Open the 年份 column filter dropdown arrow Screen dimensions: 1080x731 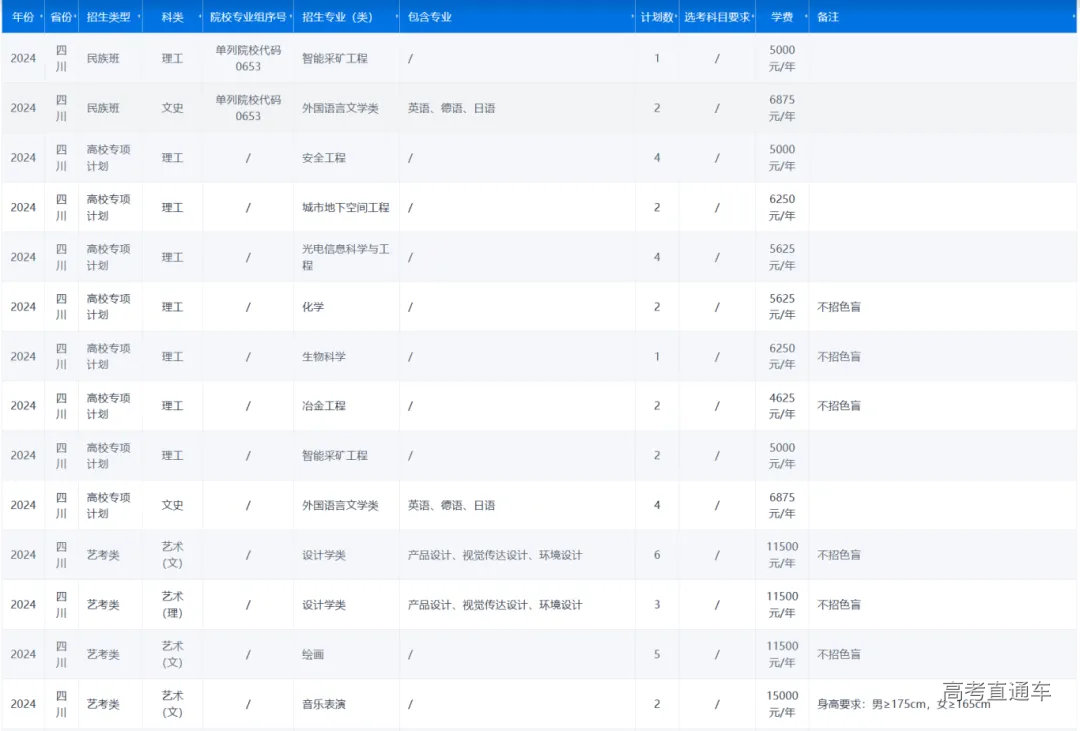click(40, 18)
